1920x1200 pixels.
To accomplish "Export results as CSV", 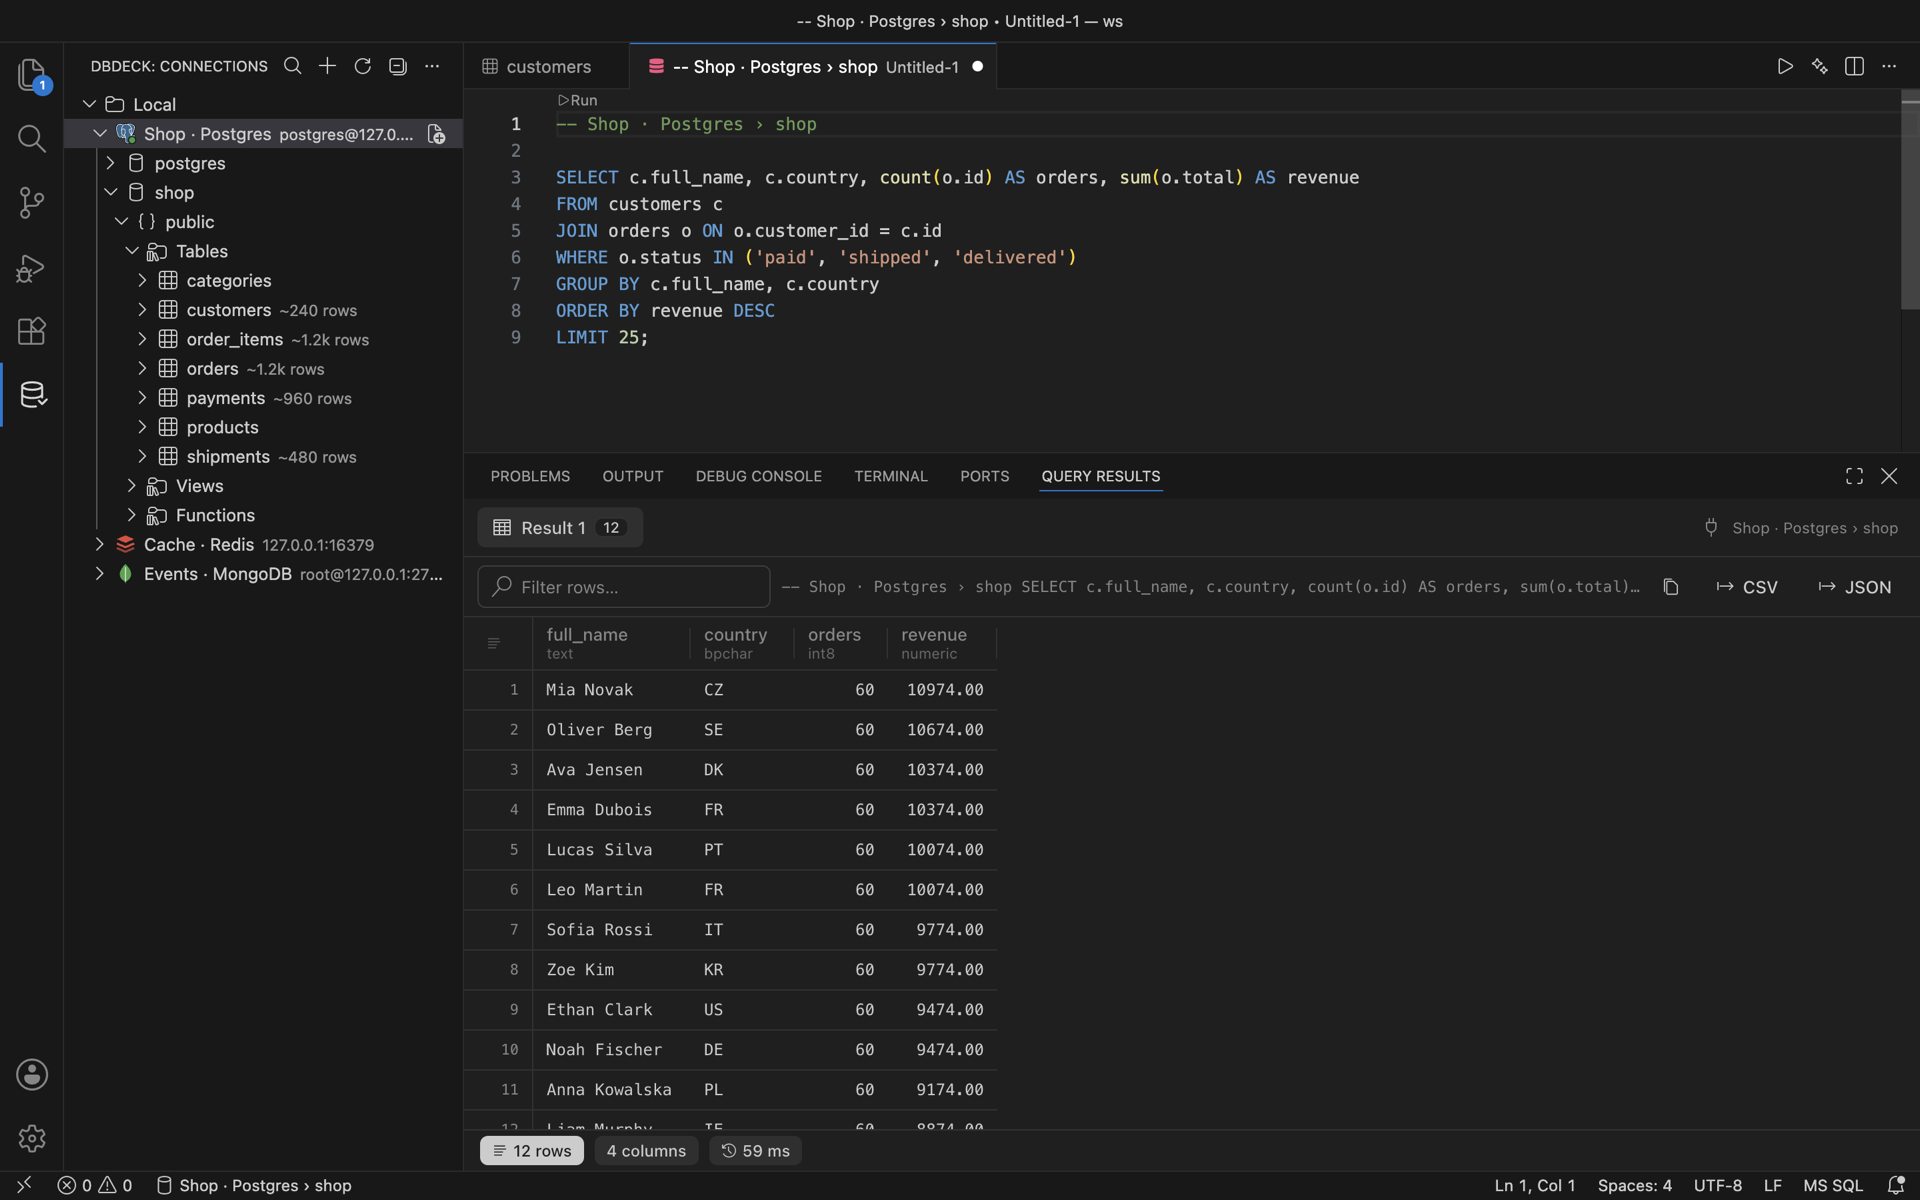I will pos(1747,587).
